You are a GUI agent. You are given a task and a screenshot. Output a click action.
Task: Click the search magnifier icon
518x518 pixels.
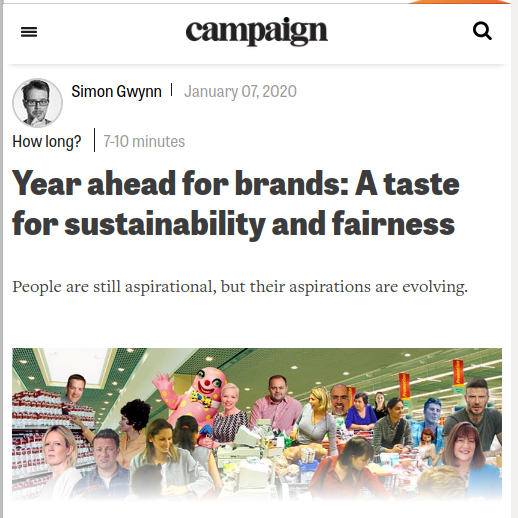click(x=482, y=31)
